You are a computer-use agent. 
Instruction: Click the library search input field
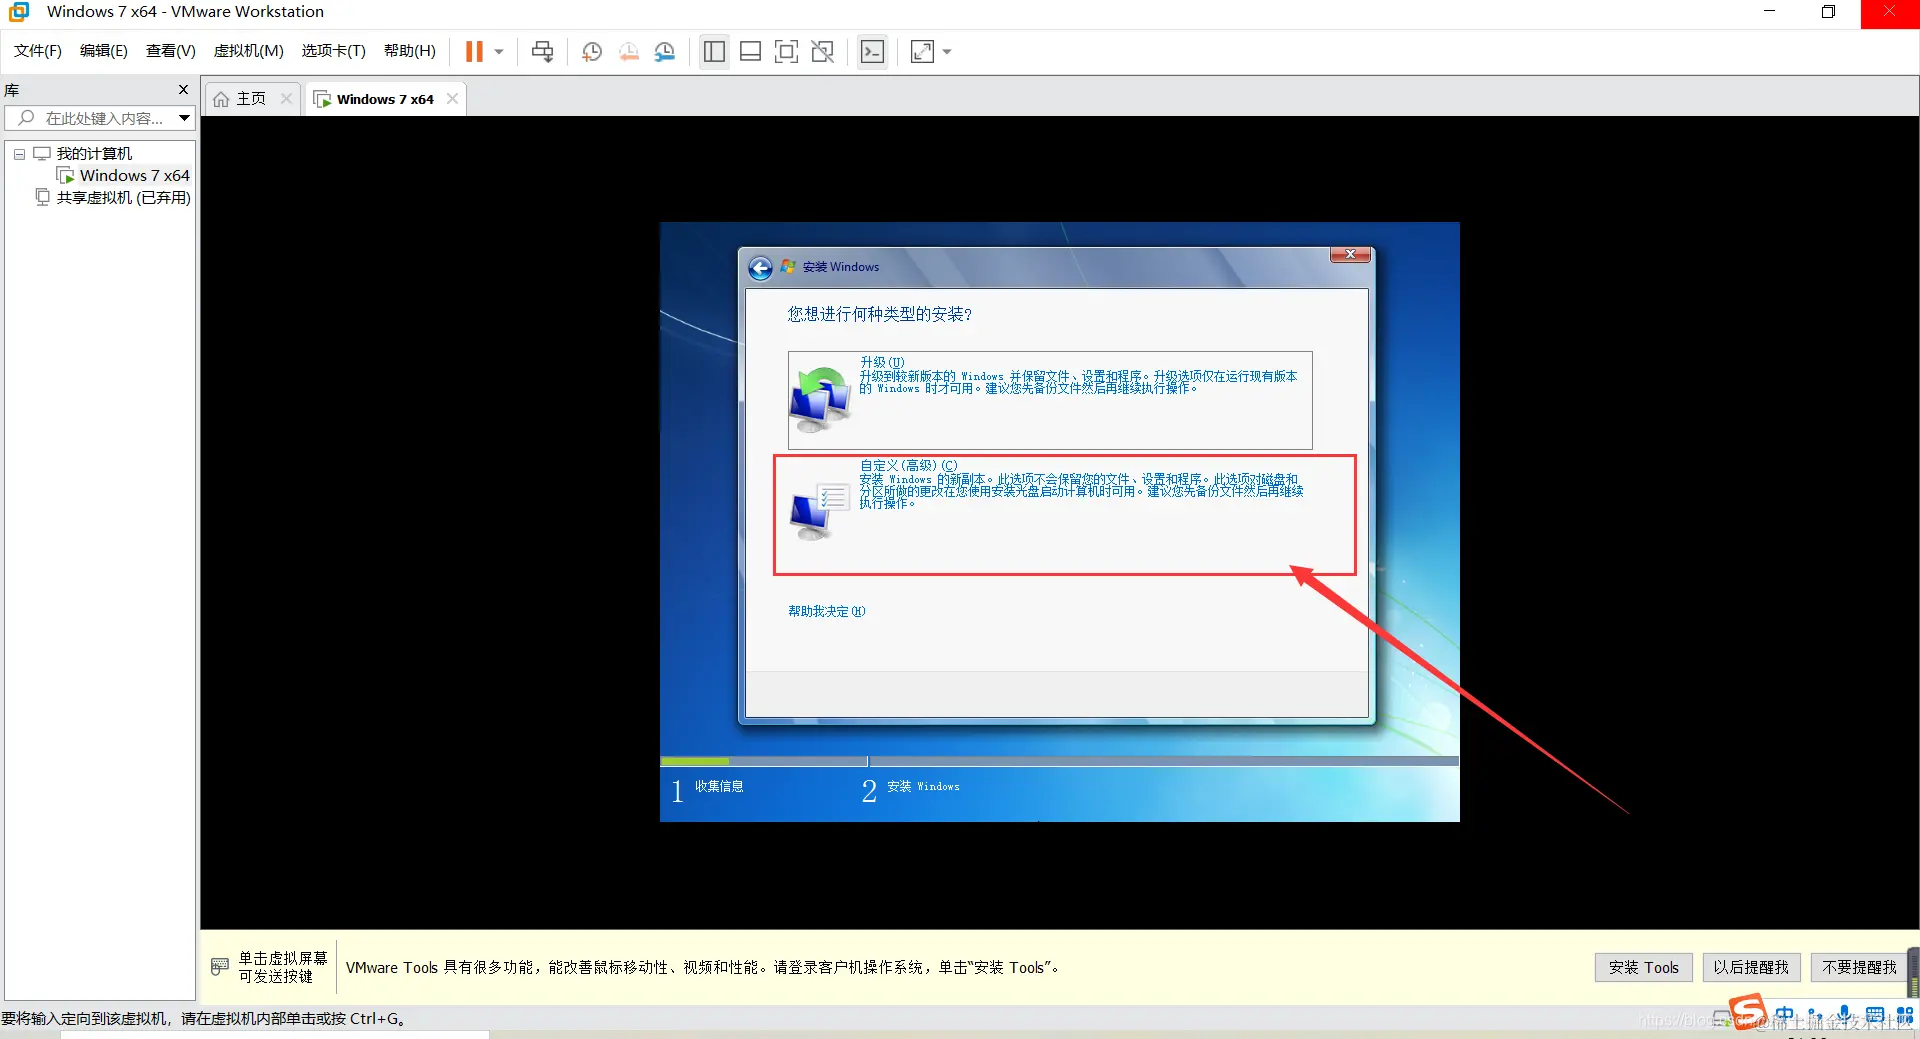[90, 118]
